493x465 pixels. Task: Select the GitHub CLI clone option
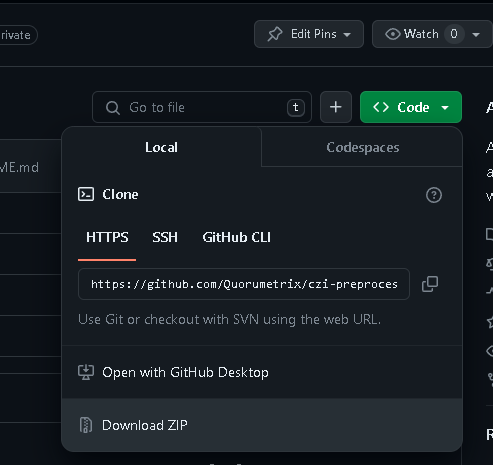click(237, 237)
